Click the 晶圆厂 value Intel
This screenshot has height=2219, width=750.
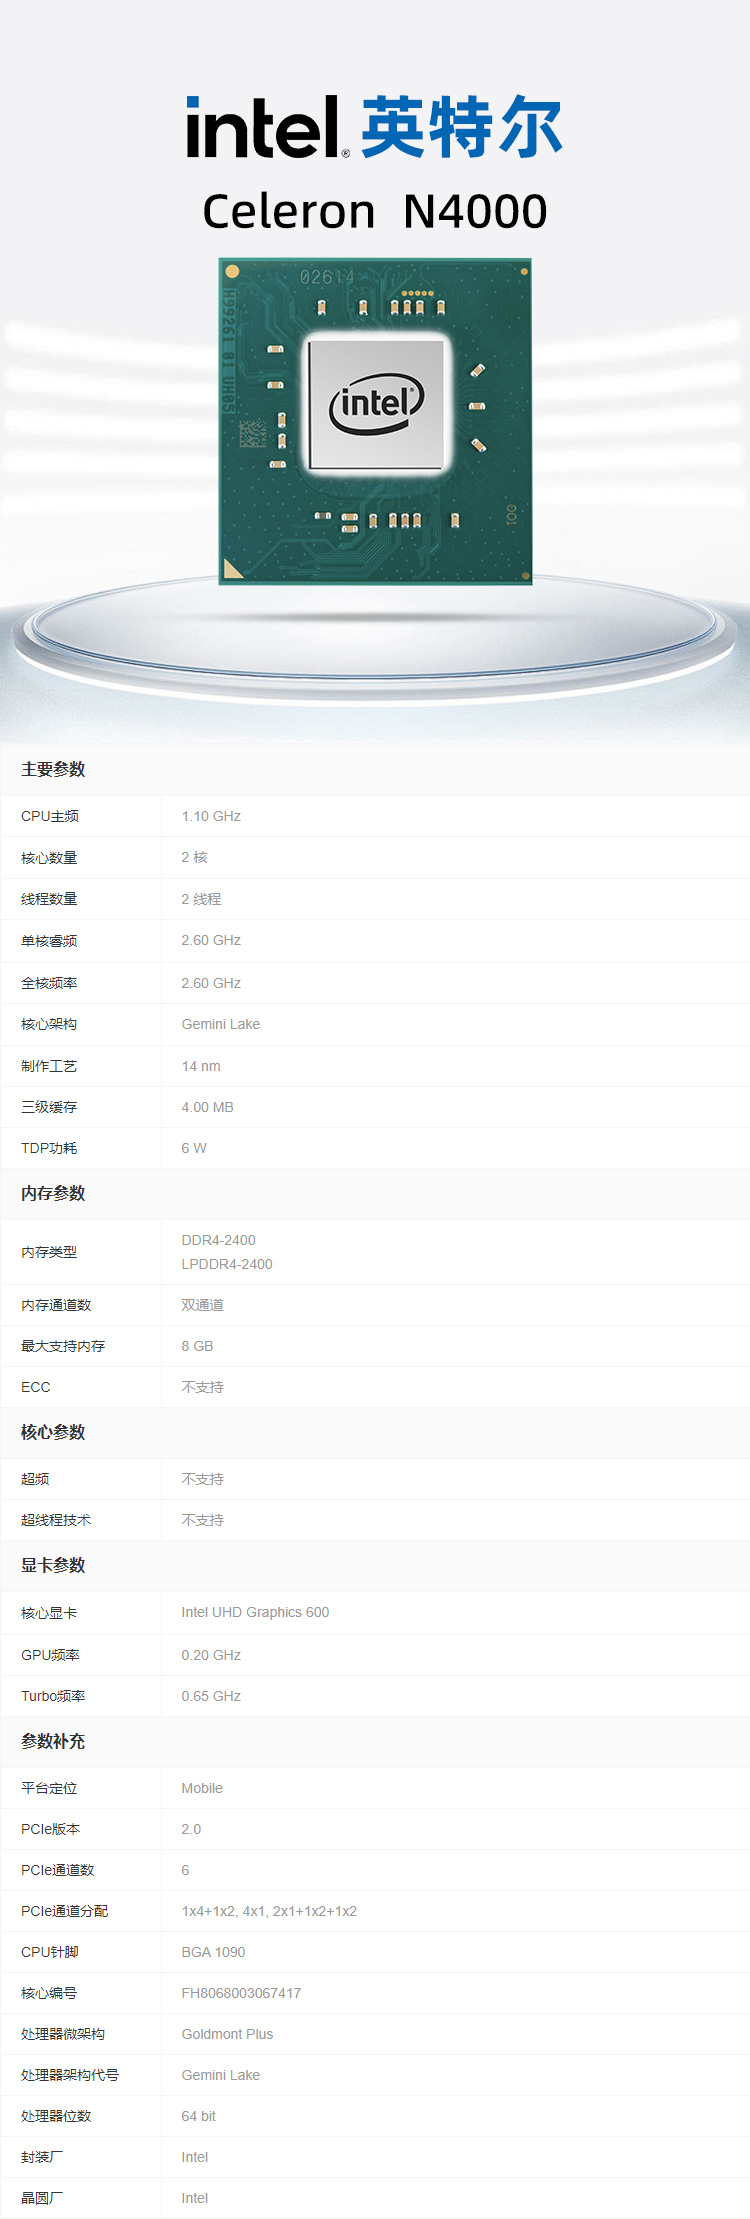(195, 2198)
